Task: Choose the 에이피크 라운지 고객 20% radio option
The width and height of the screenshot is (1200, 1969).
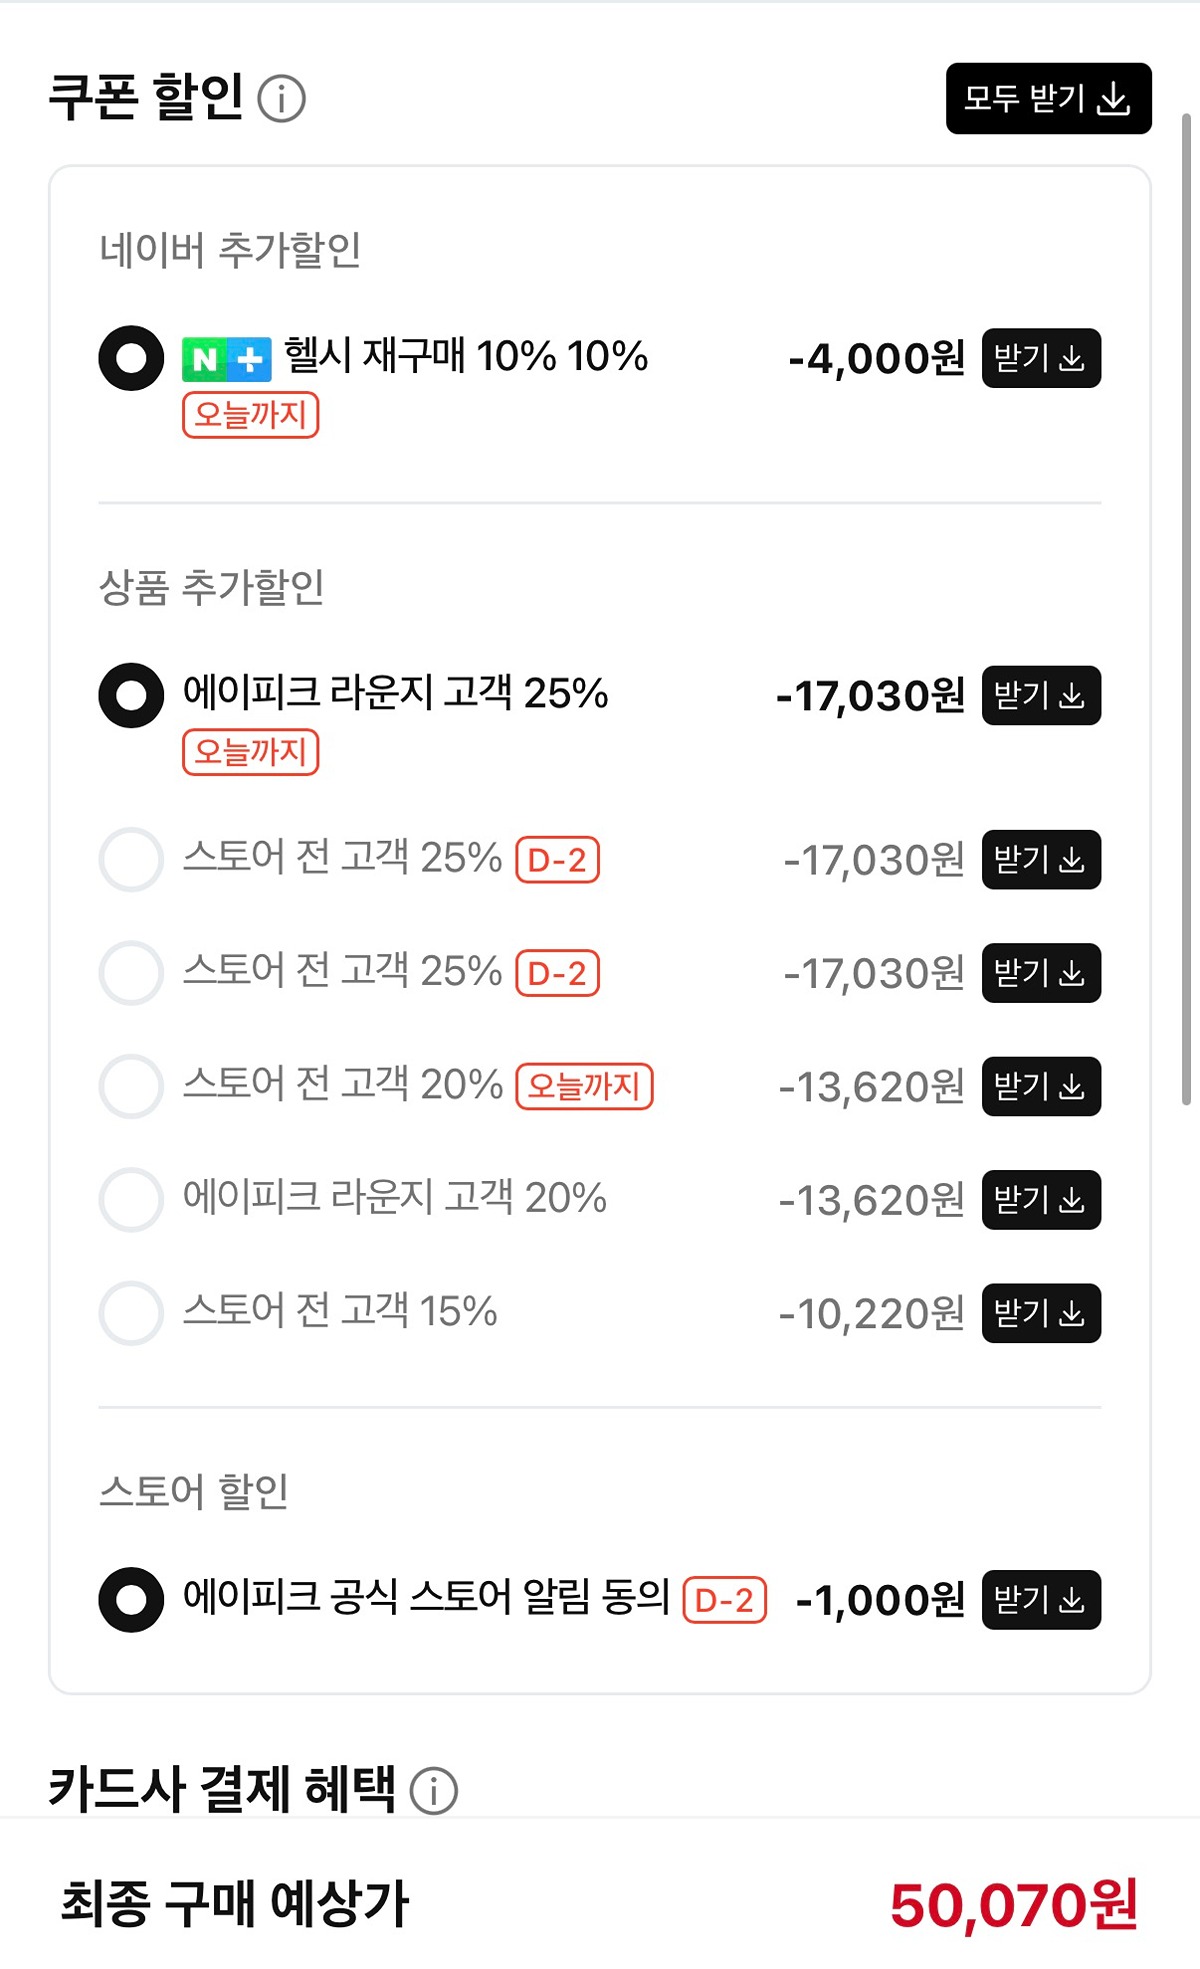Action: pyautogui.click(x=131, y=1200)
